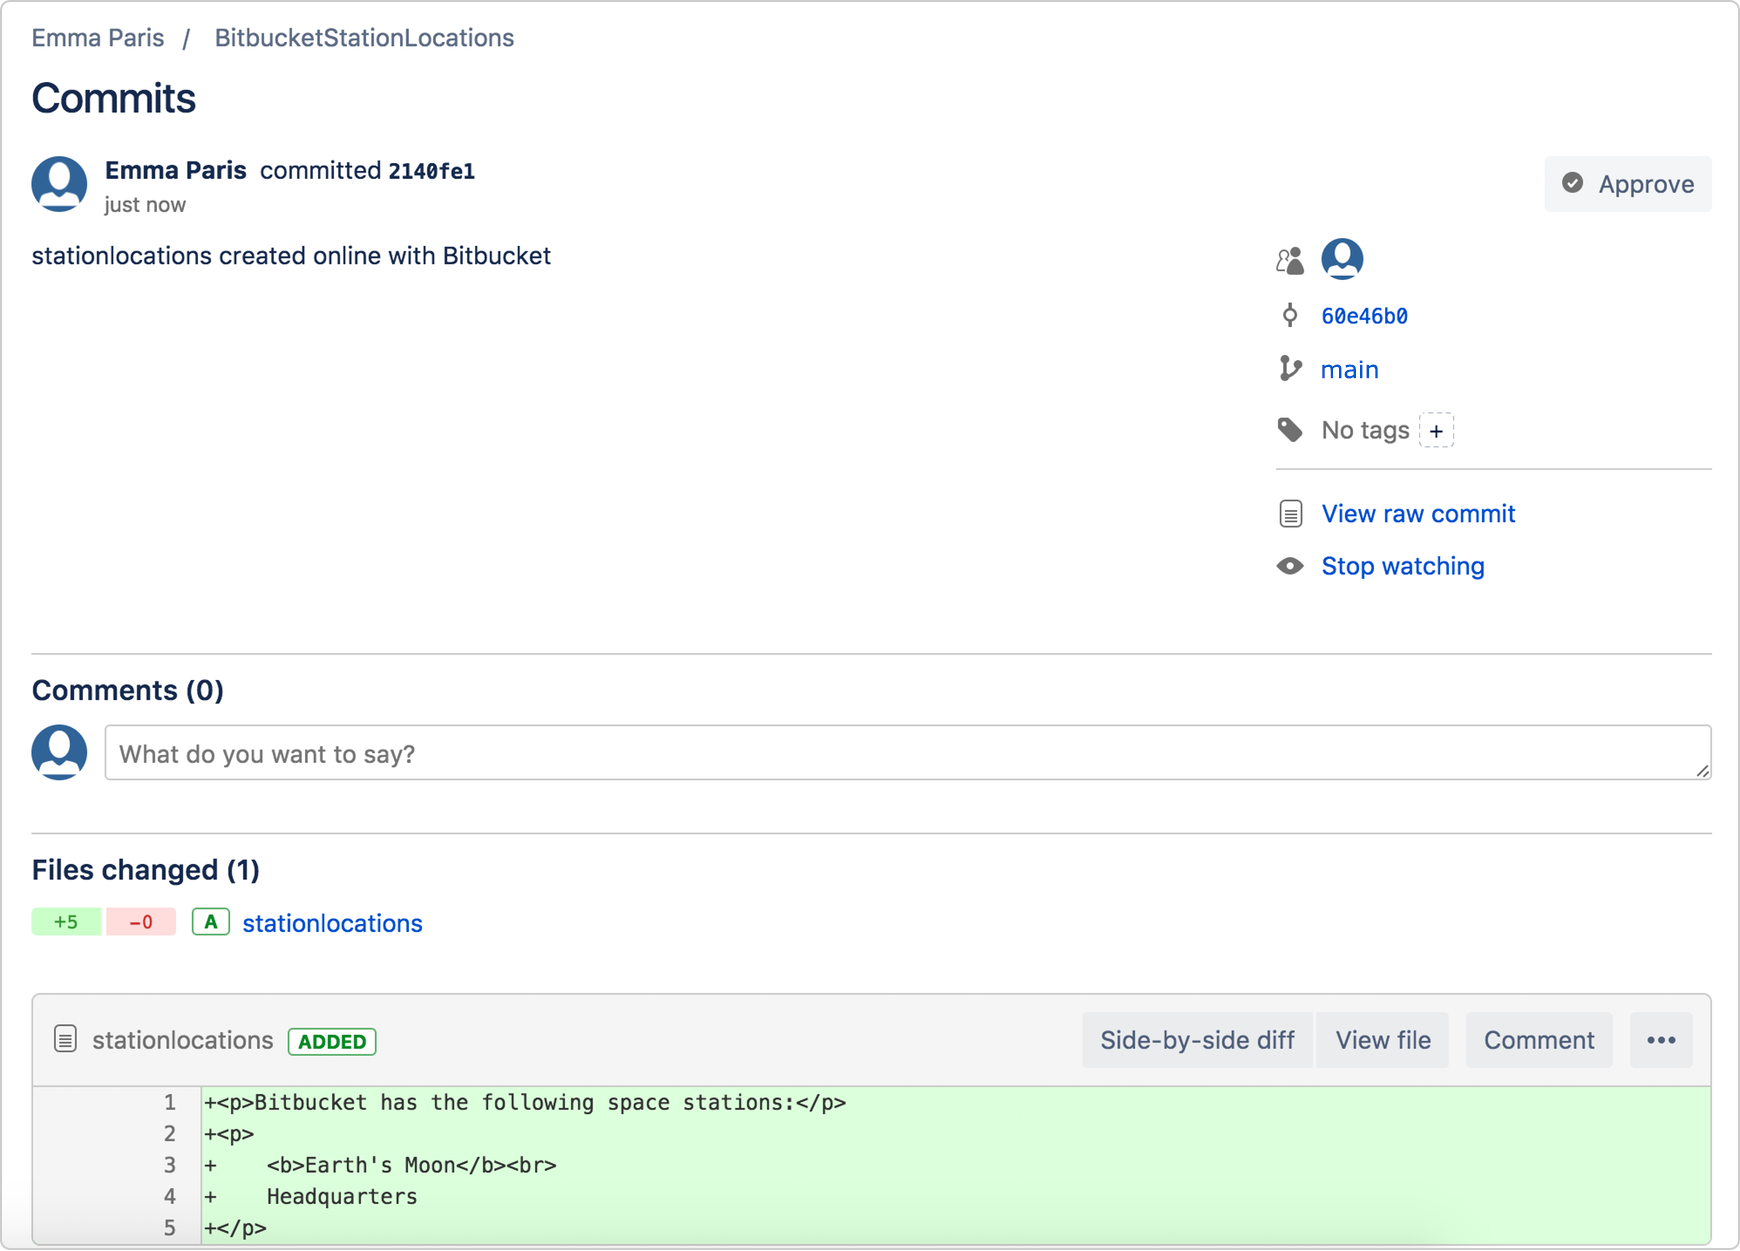Click the branch icon beside main

[x=1291, y=369]
